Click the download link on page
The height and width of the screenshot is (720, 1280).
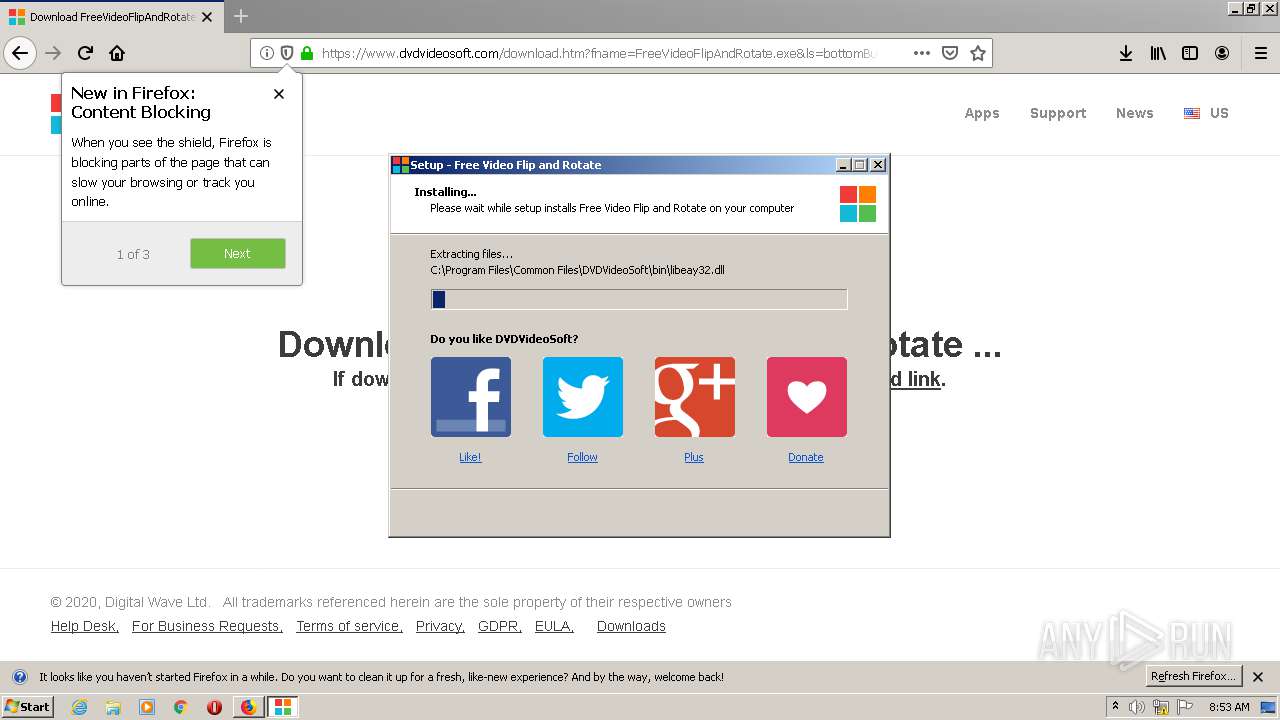915,379
